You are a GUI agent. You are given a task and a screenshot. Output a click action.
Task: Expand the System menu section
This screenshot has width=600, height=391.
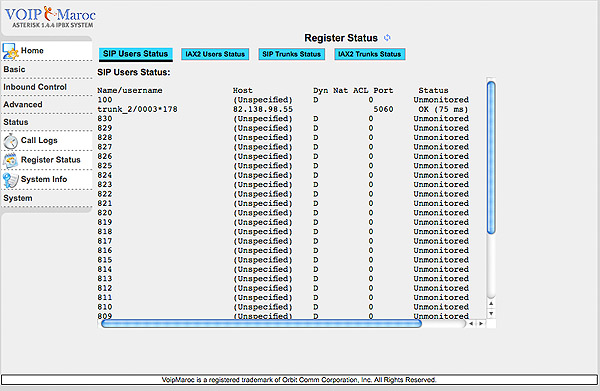(18, 198)
